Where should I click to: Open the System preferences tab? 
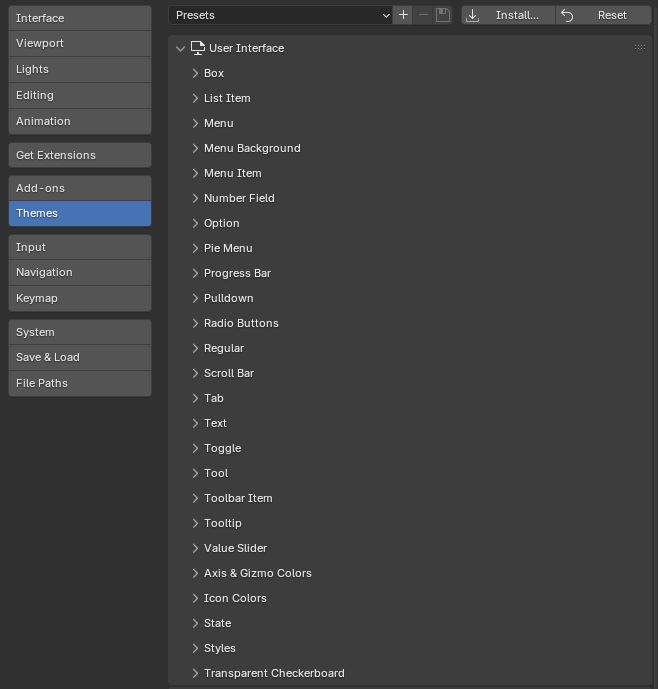pos(80,332)
